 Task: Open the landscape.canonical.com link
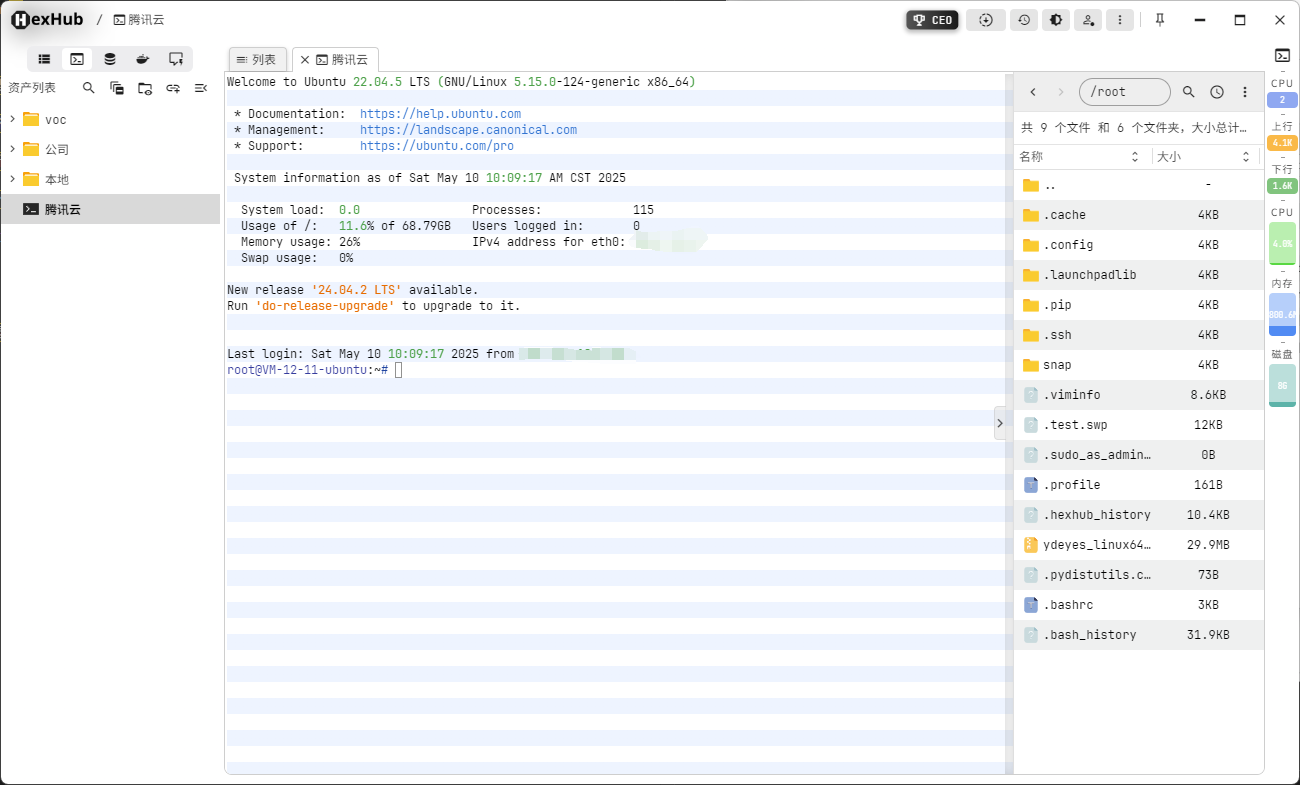pos(468,130)
